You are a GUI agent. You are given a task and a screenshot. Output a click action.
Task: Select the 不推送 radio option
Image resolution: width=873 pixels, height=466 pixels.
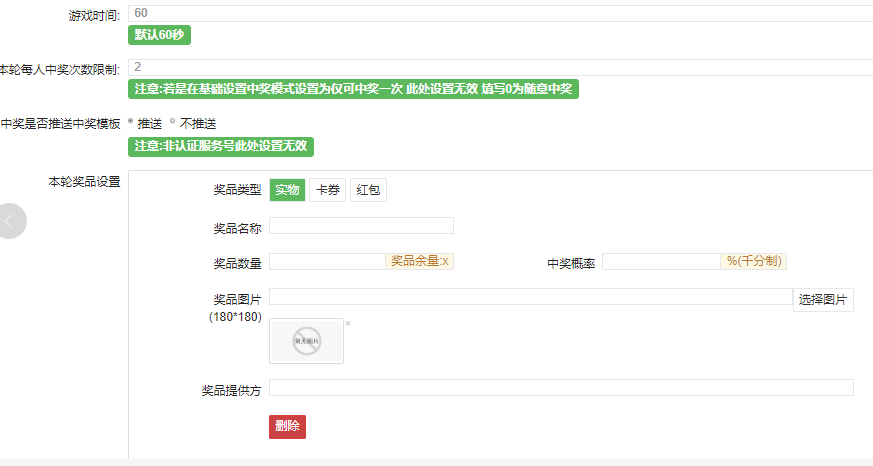click(173, 121)
